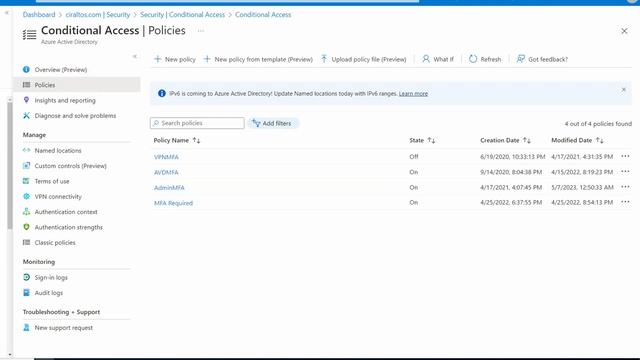Open Overview (Preview) in sidebar
This screenshot has width=640, height=360.
(x=61, y=70)
